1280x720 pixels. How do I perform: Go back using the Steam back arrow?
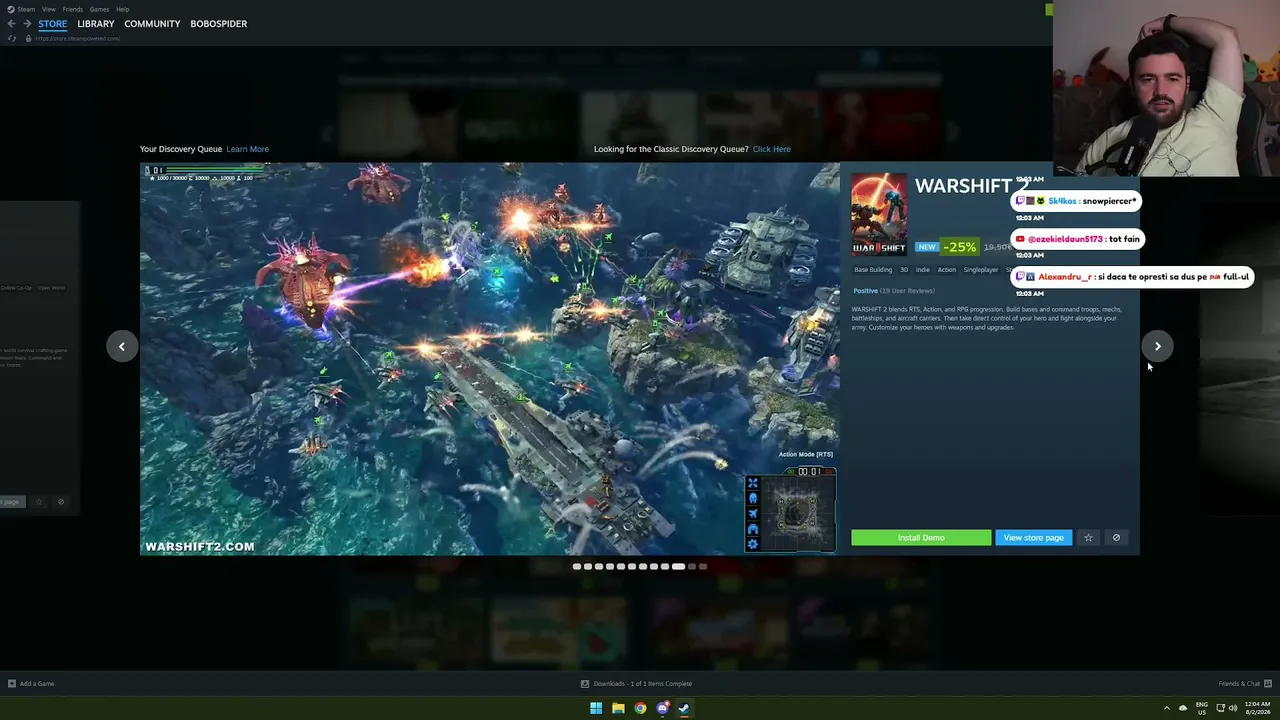[x=11, y=24]
